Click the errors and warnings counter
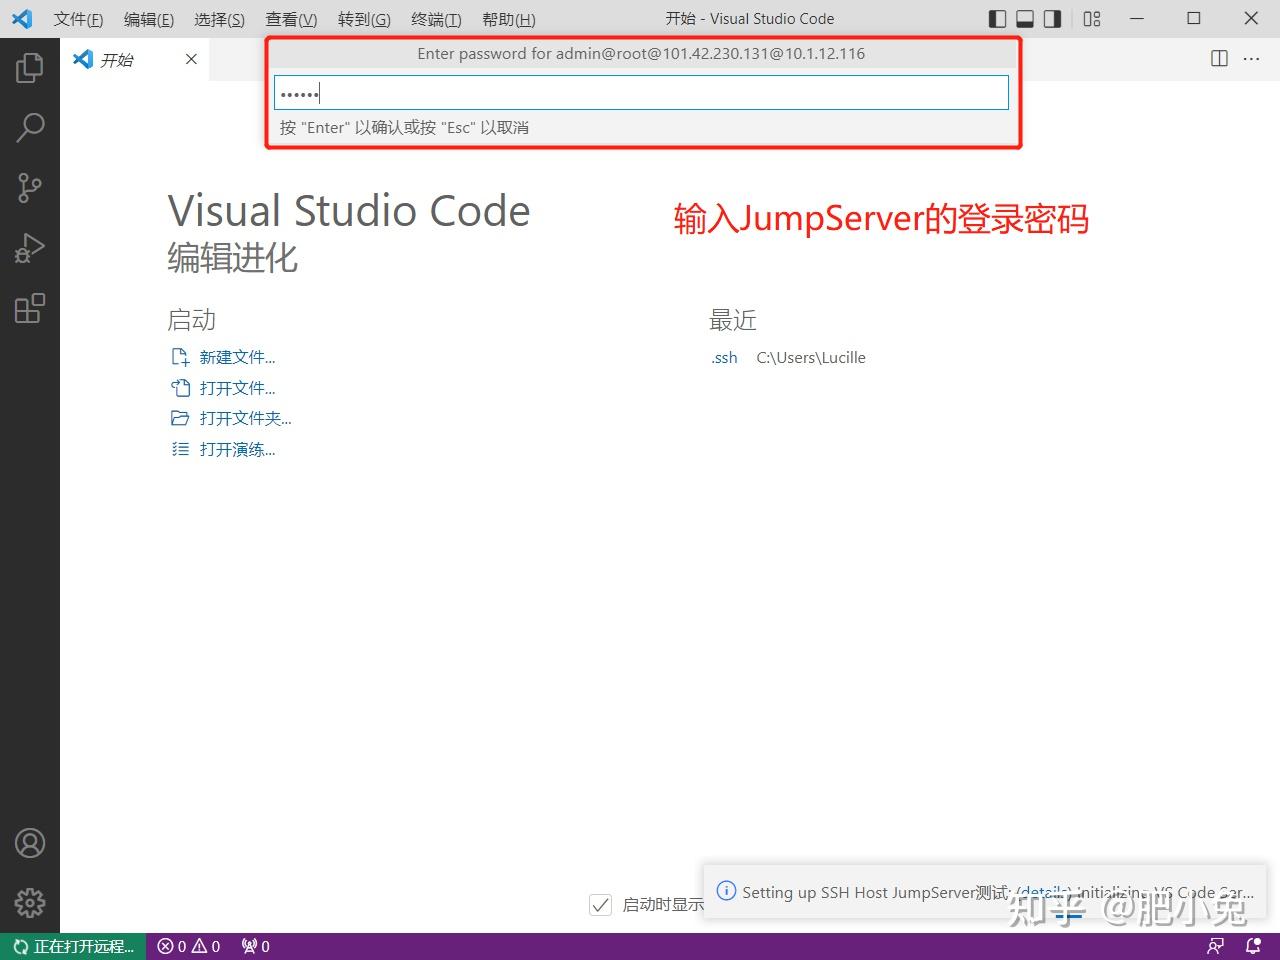This screenshot has width=1280, height=960. 188,945
